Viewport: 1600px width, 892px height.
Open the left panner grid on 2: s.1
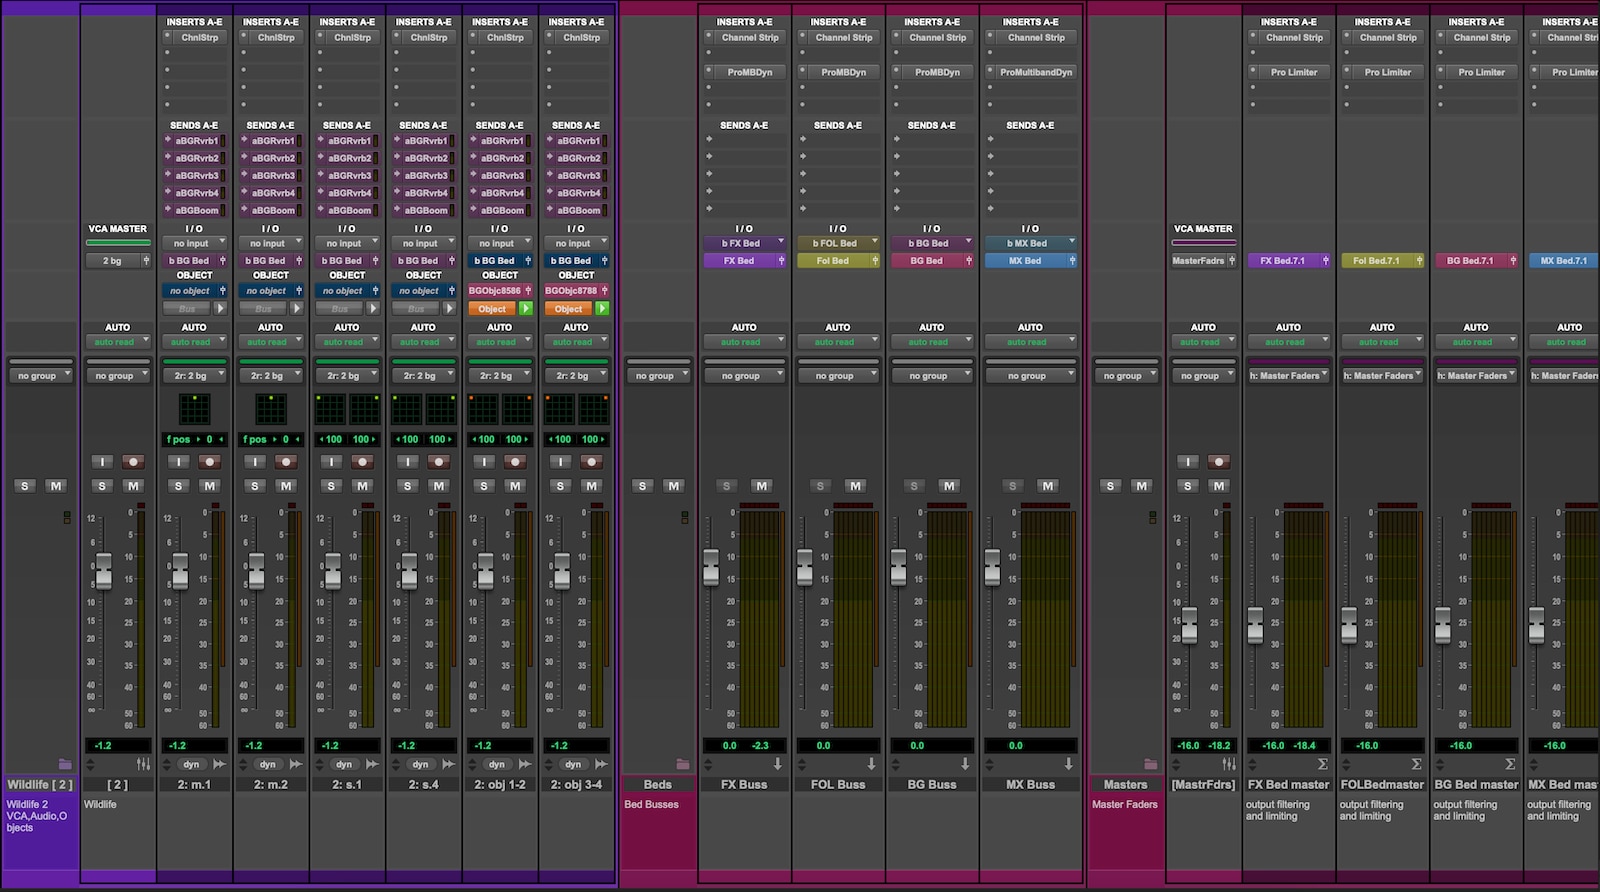click(330, 409)
